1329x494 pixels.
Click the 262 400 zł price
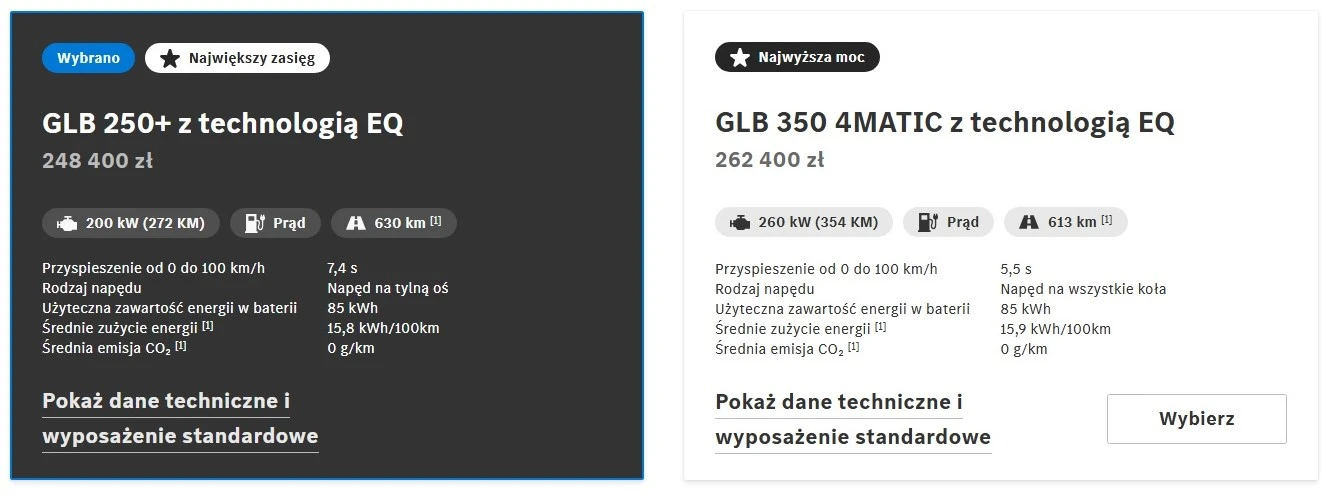pos(770,160)
